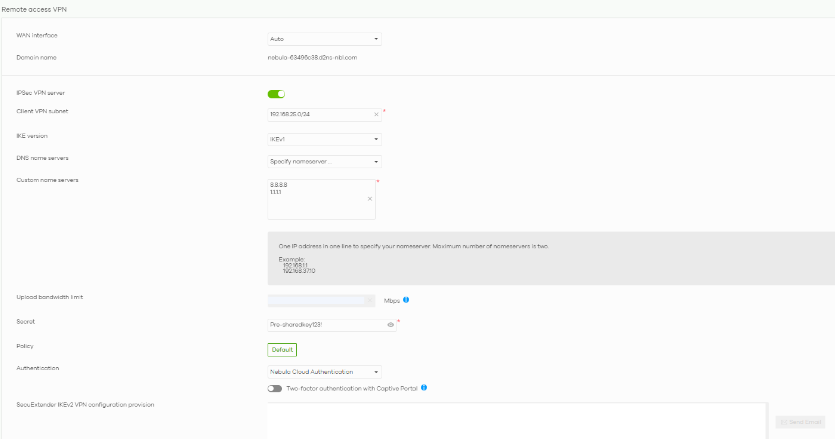837x439 pixels.
Task: Reveal the Secret pre-shared key
Action: click(390, 325)
